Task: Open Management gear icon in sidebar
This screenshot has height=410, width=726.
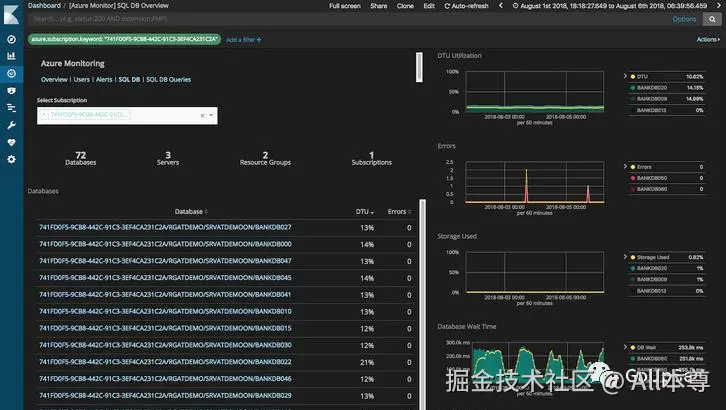Action: click(x=12, y=159)
